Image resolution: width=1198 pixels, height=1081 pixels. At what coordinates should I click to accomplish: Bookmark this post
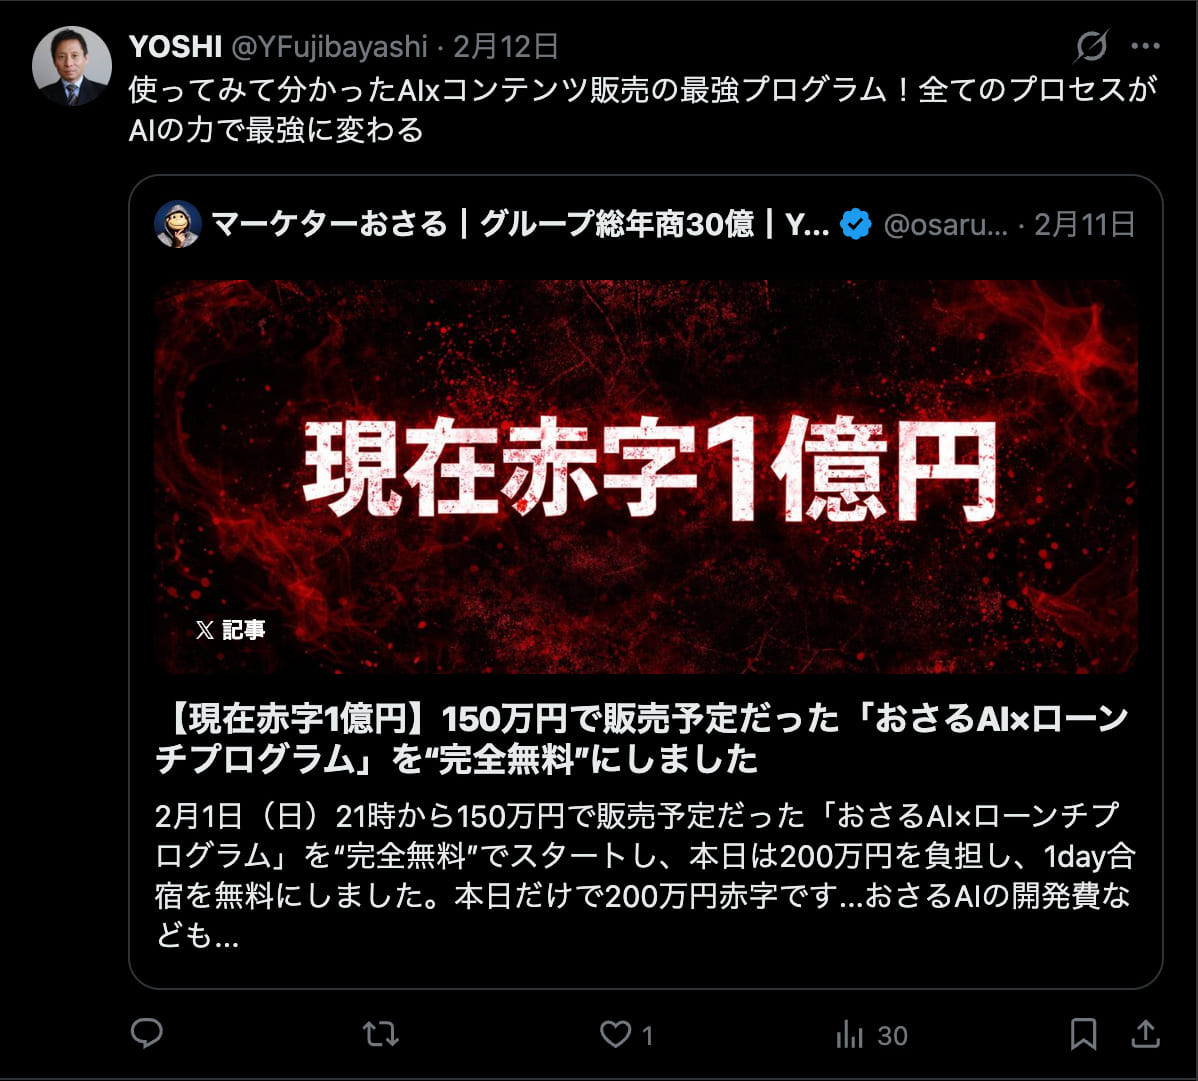(1083, 1034)
